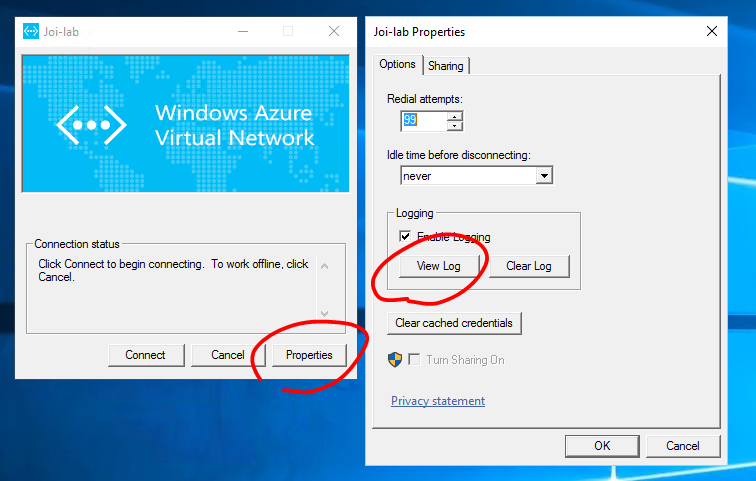This screenshot has height=481, width=756.
Task: Check the Turn Sharing On checkbox
Action: click(414, 360)
